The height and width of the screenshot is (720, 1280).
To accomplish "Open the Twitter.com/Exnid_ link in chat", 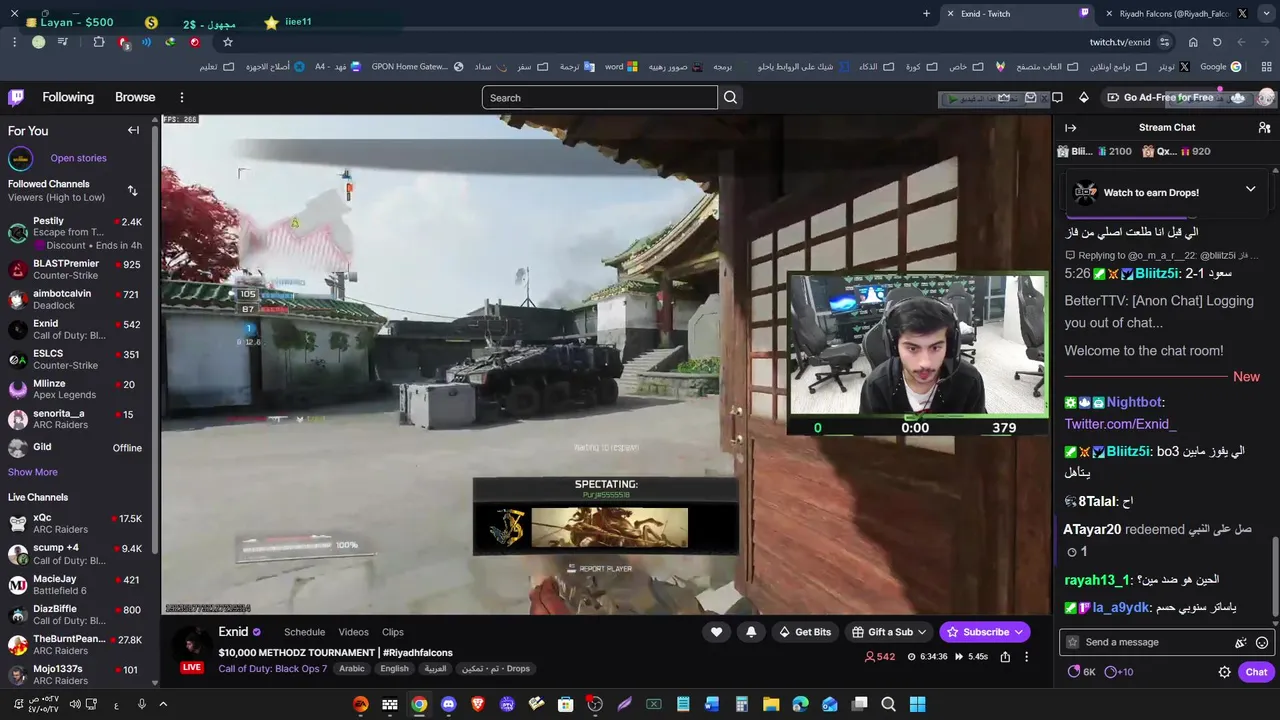I will [1120, 425].
